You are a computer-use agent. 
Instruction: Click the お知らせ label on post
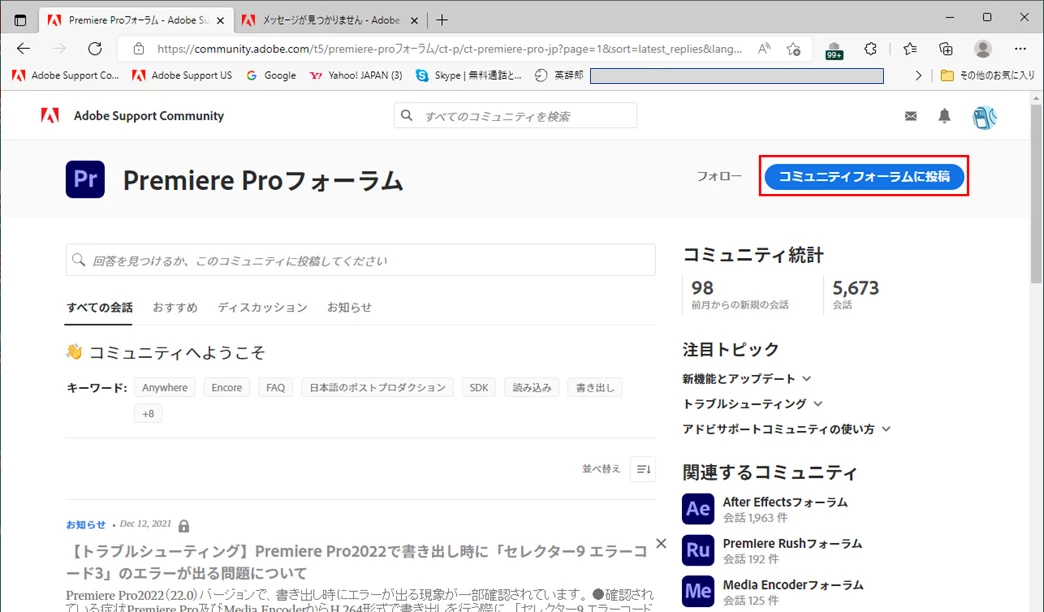[x=86, y=525]
